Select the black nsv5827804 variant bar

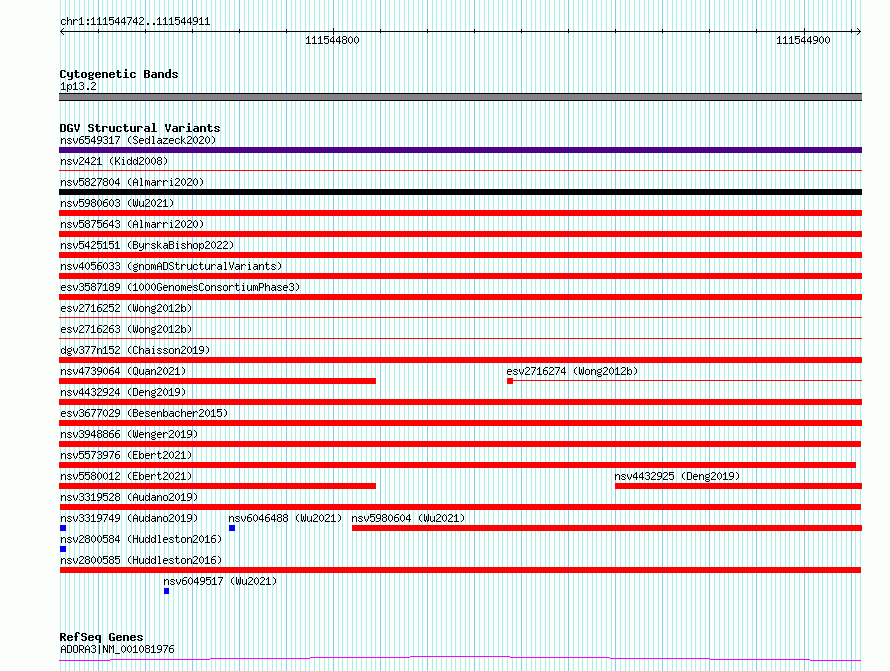pos(460,192)
